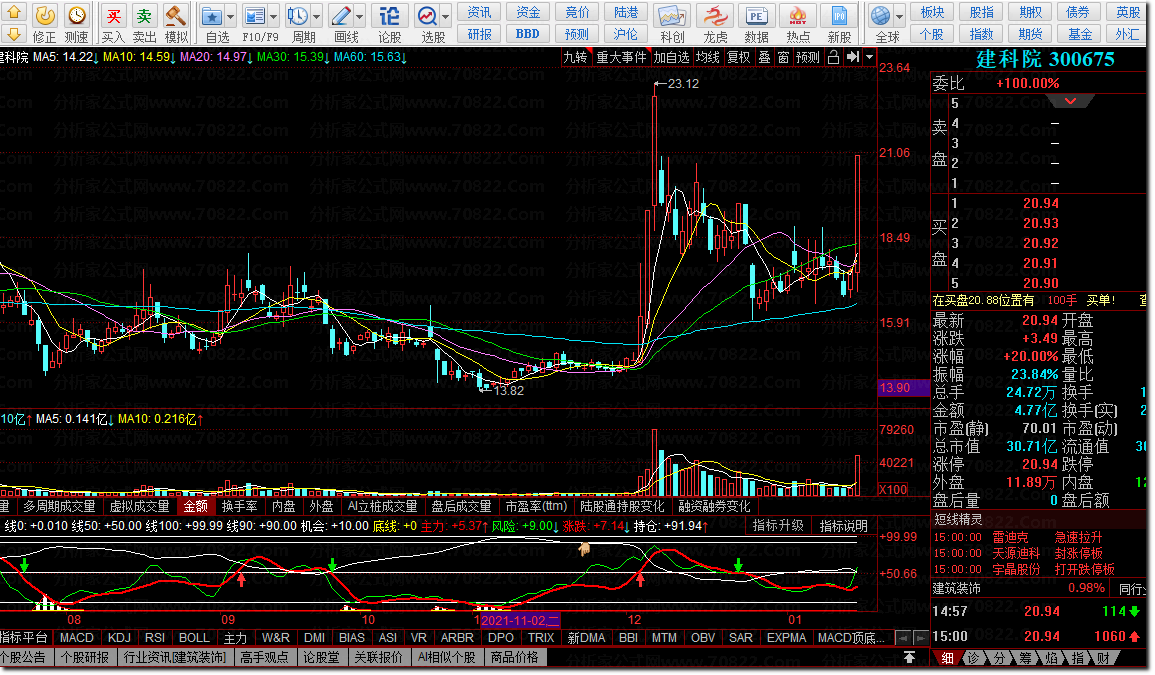Expand the 自选 dropdown arrow

231,16
